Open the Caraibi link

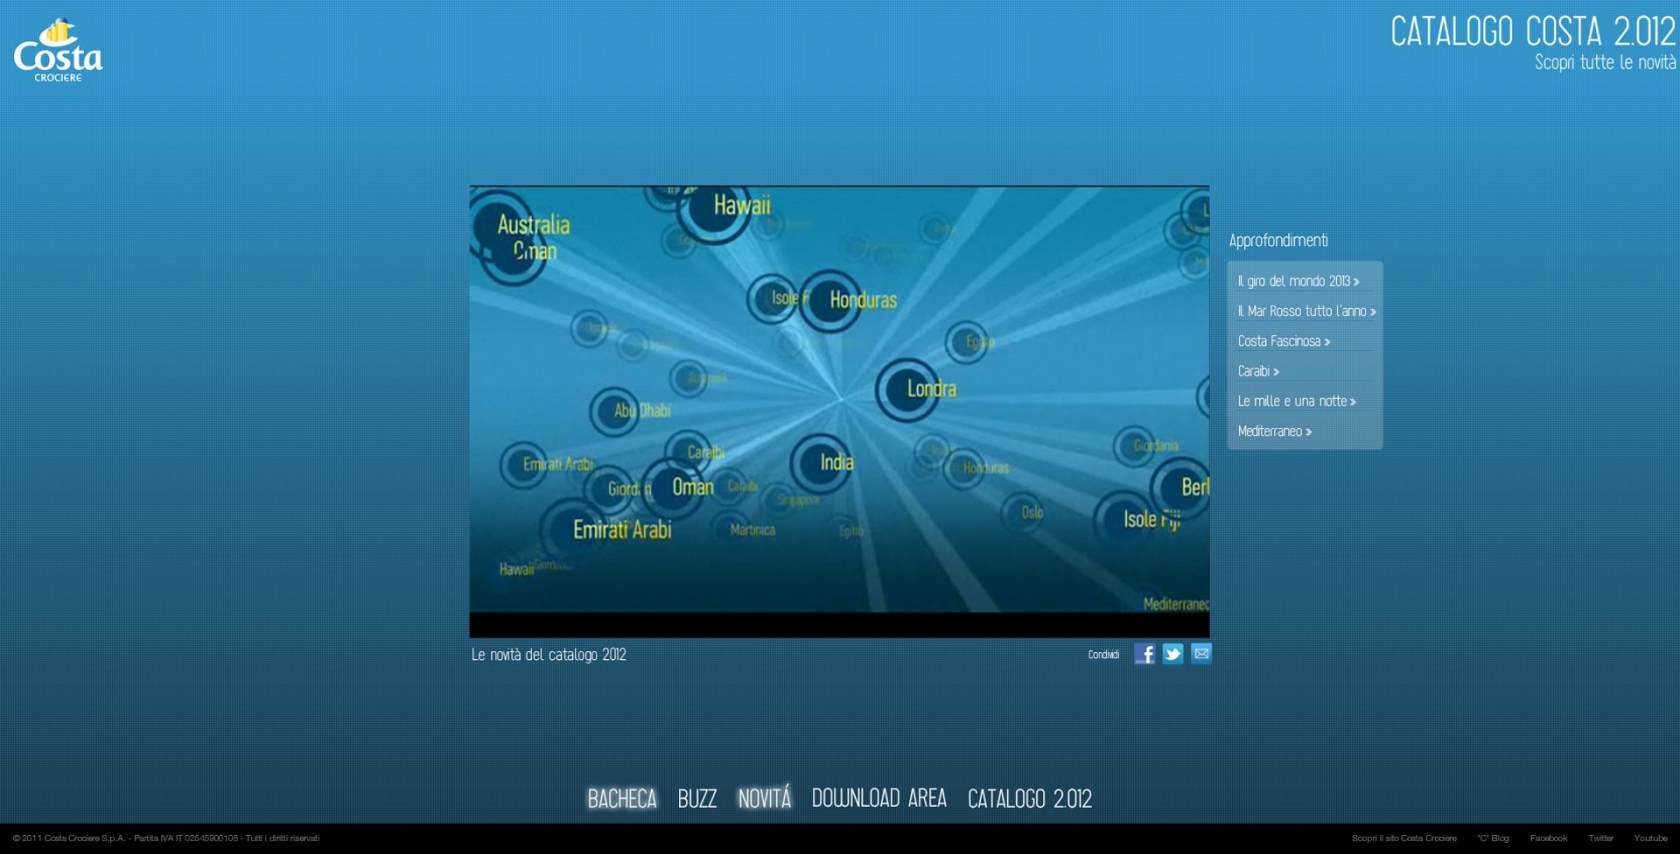click(1258, 371)
